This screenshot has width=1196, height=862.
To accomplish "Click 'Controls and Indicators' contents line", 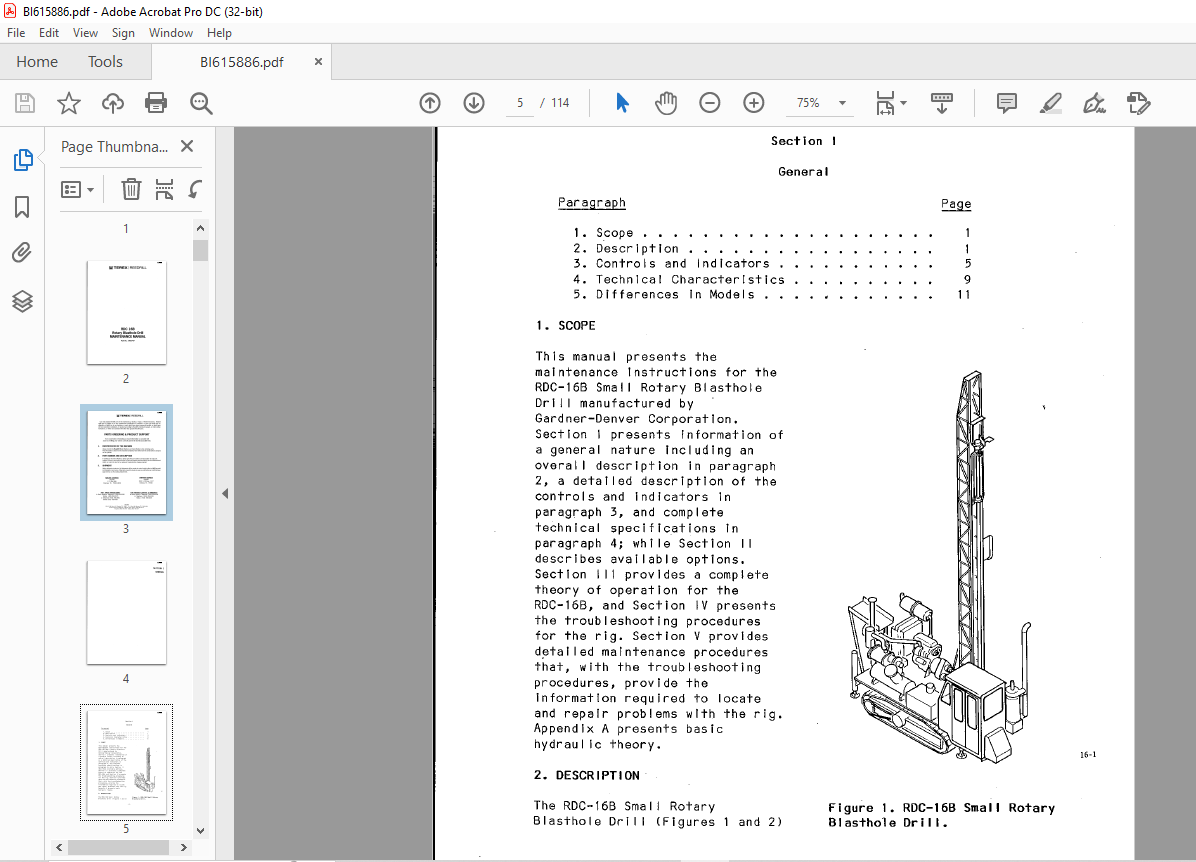I will (x=772, y=264).
